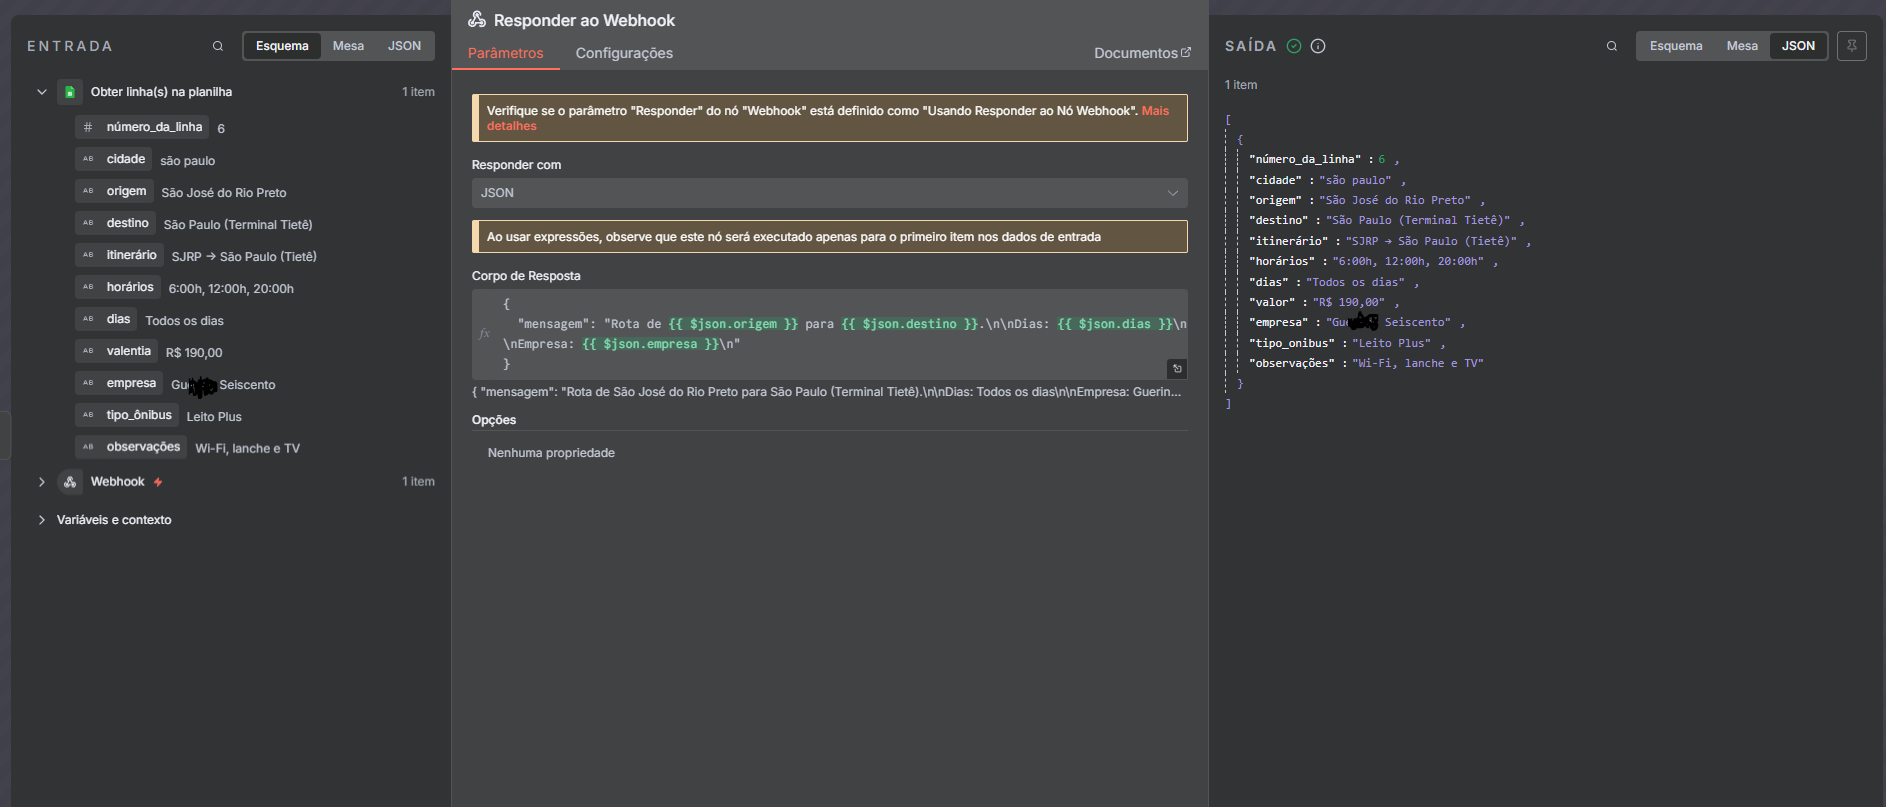Click the número_da_linha field pill
The height and width of the screenshot is (807, 1886).
(x=143, y=127)
